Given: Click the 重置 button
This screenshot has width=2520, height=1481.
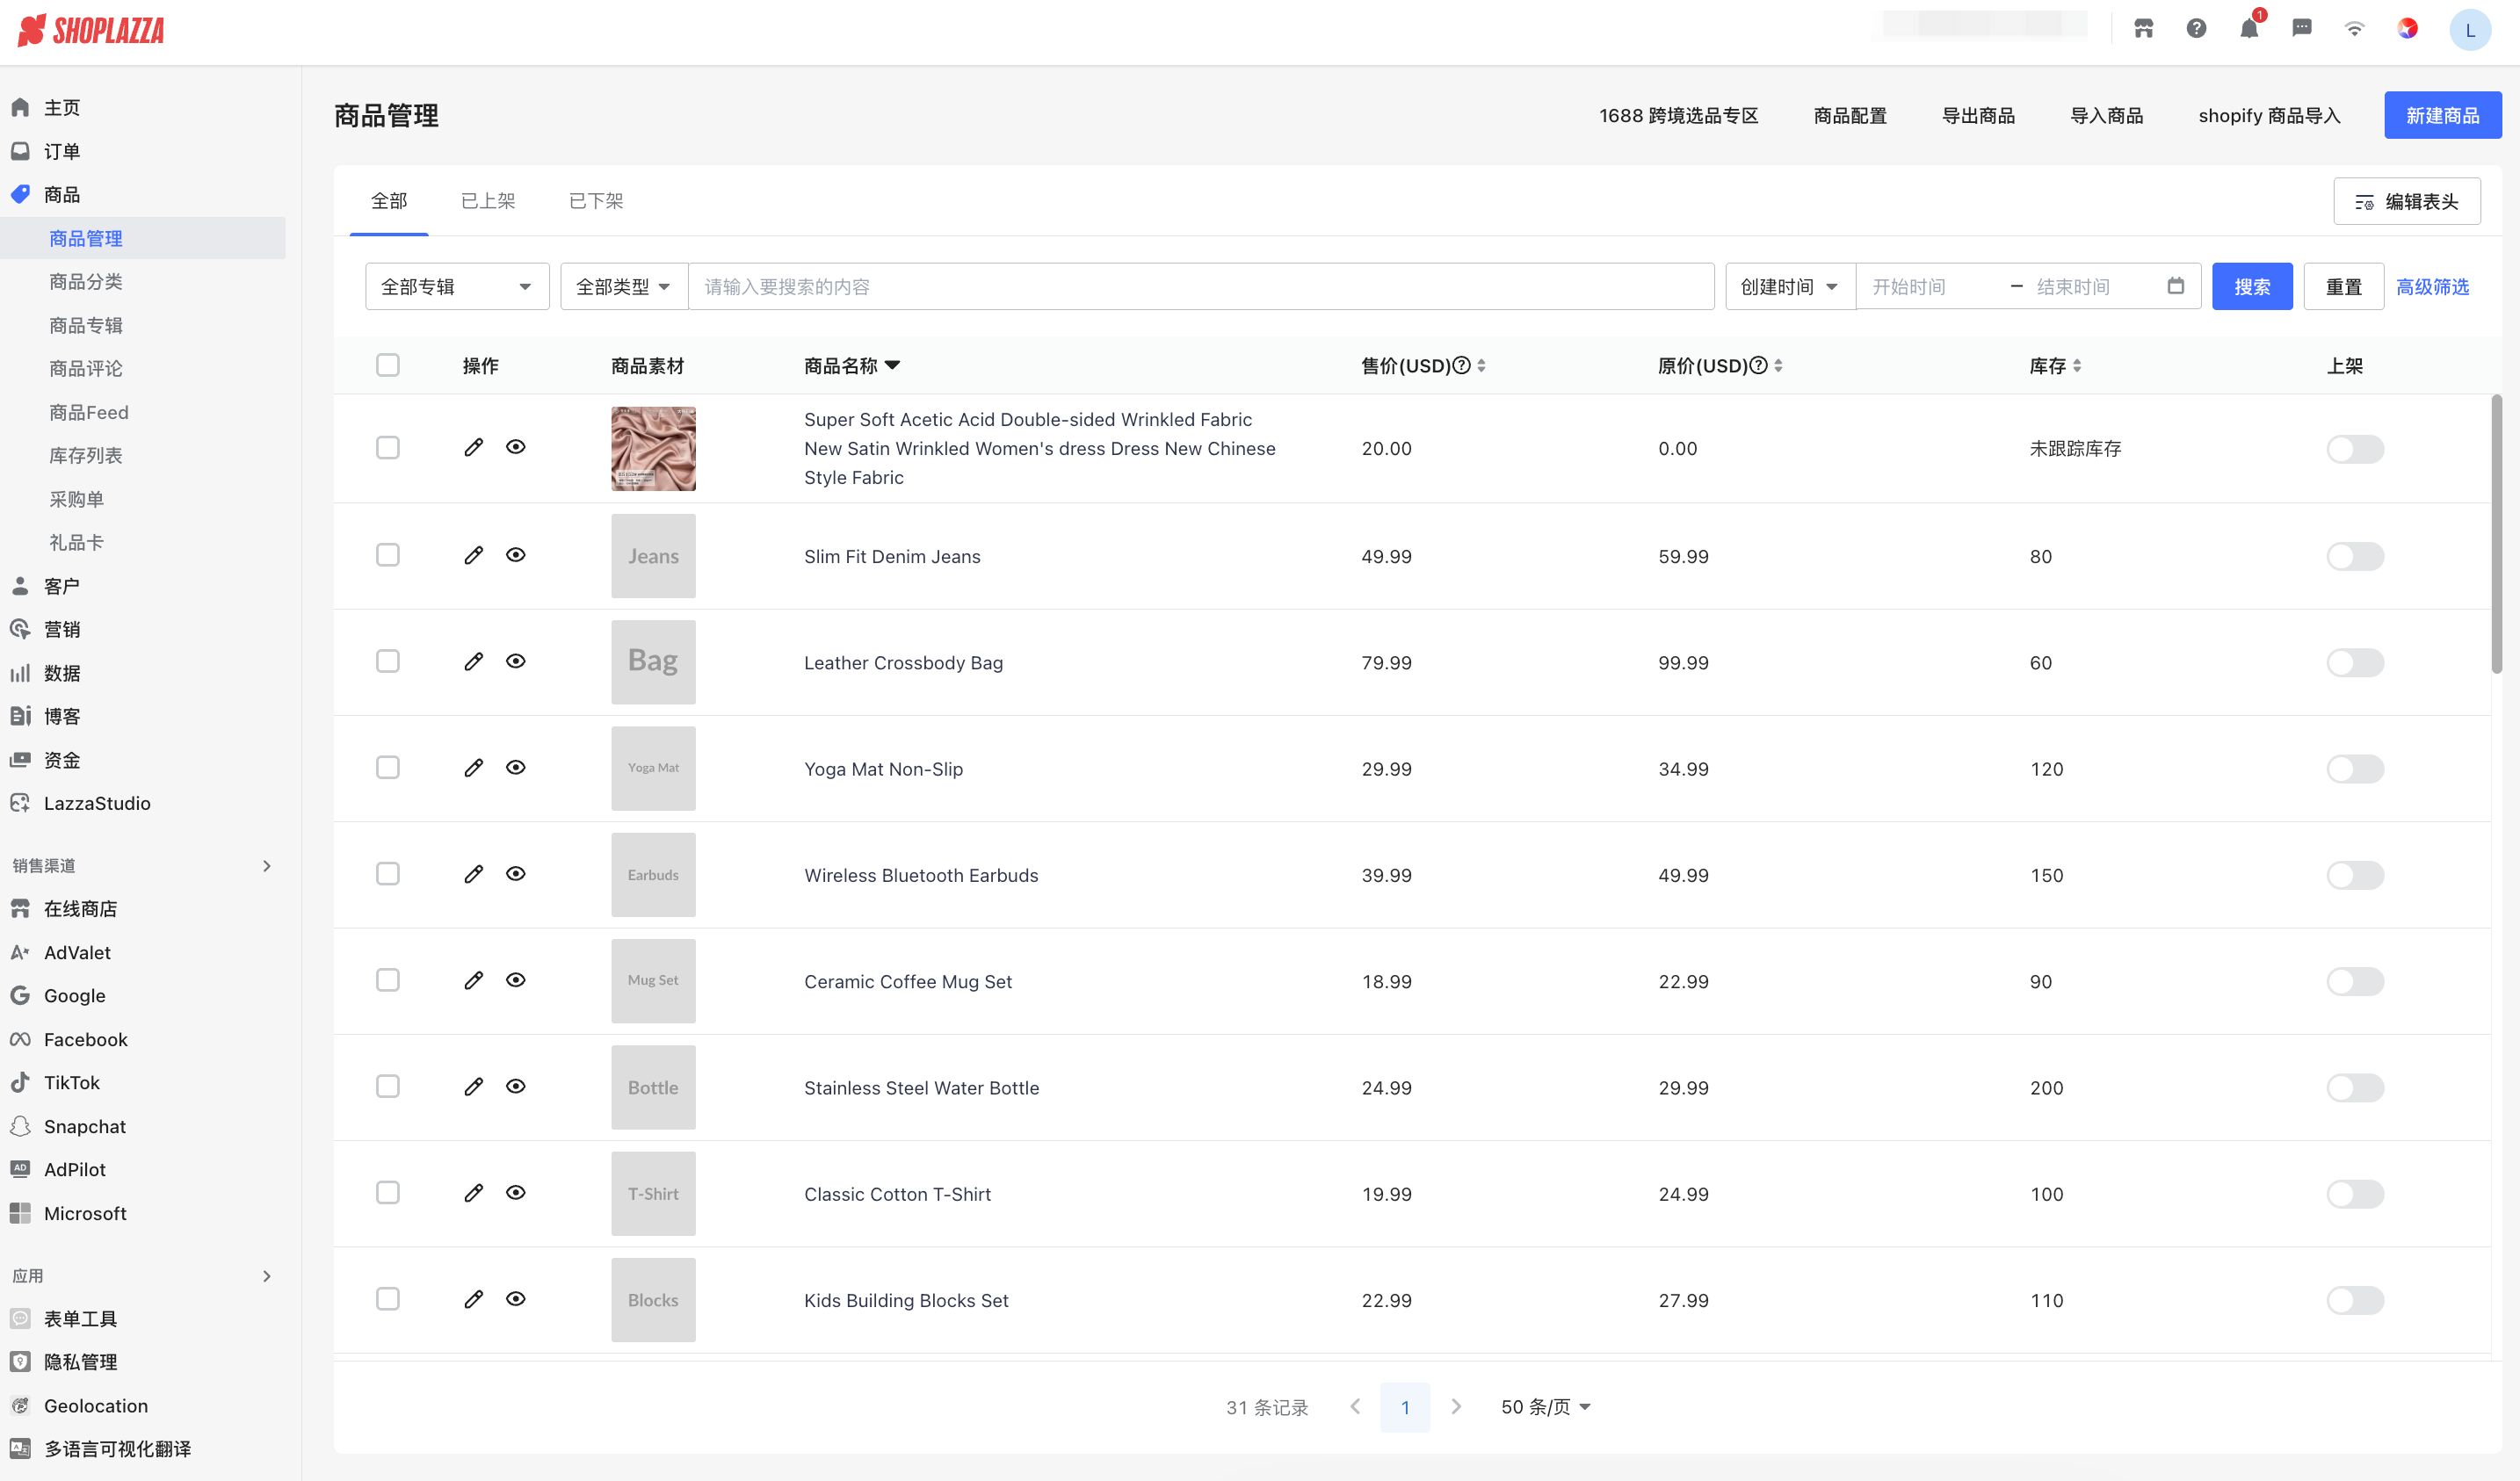Looking at the screenshot, I should (x=2343, y=287).
